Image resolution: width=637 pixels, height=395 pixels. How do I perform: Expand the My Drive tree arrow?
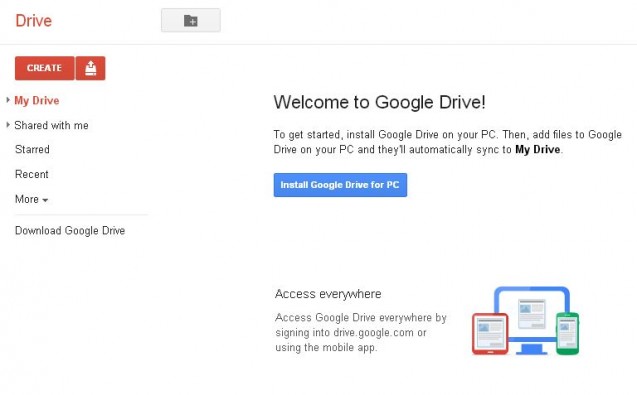tap(8, 100)
